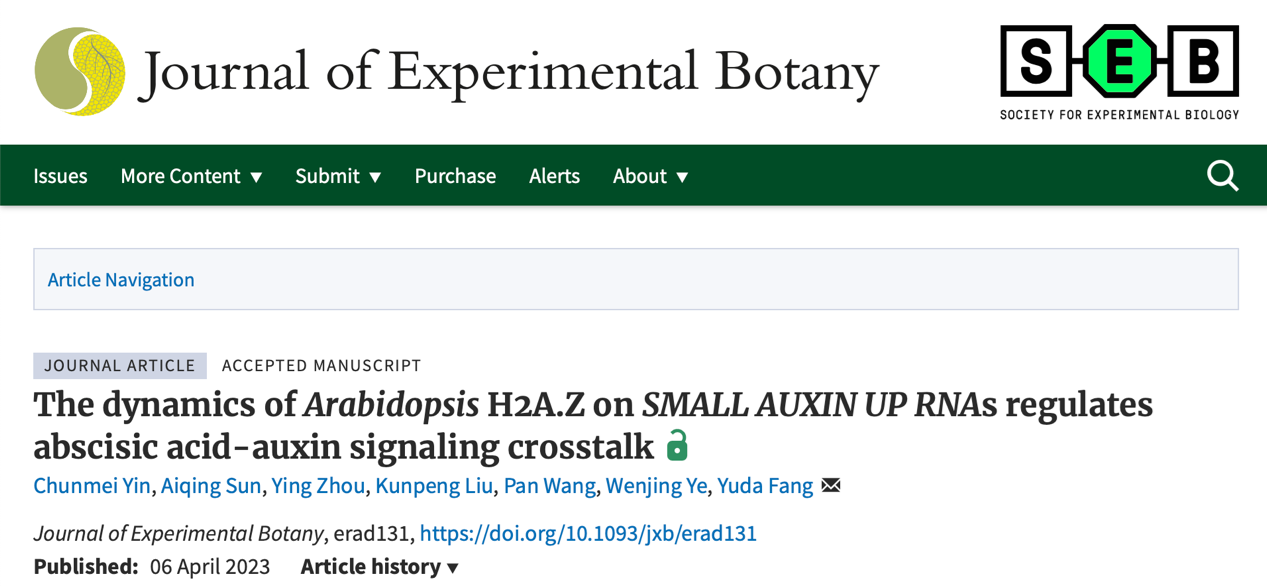Open author Aiqing Sun's details
This screenshot has height=586, width=1267.
point(211,486)
